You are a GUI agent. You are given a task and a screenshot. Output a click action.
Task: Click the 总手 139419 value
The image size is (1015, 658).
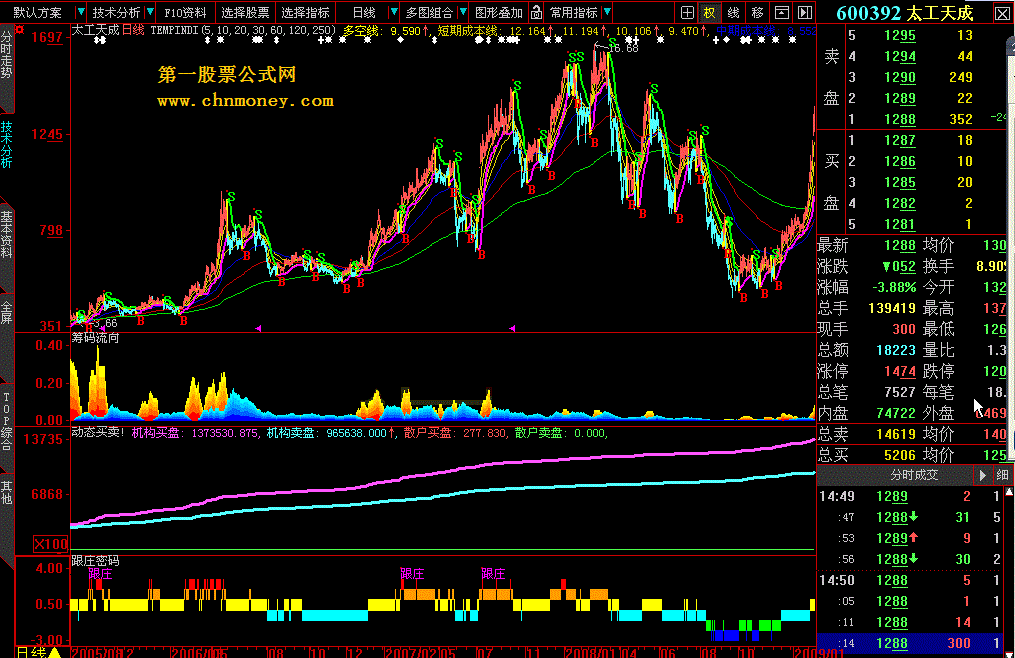[x=892, y=308]
